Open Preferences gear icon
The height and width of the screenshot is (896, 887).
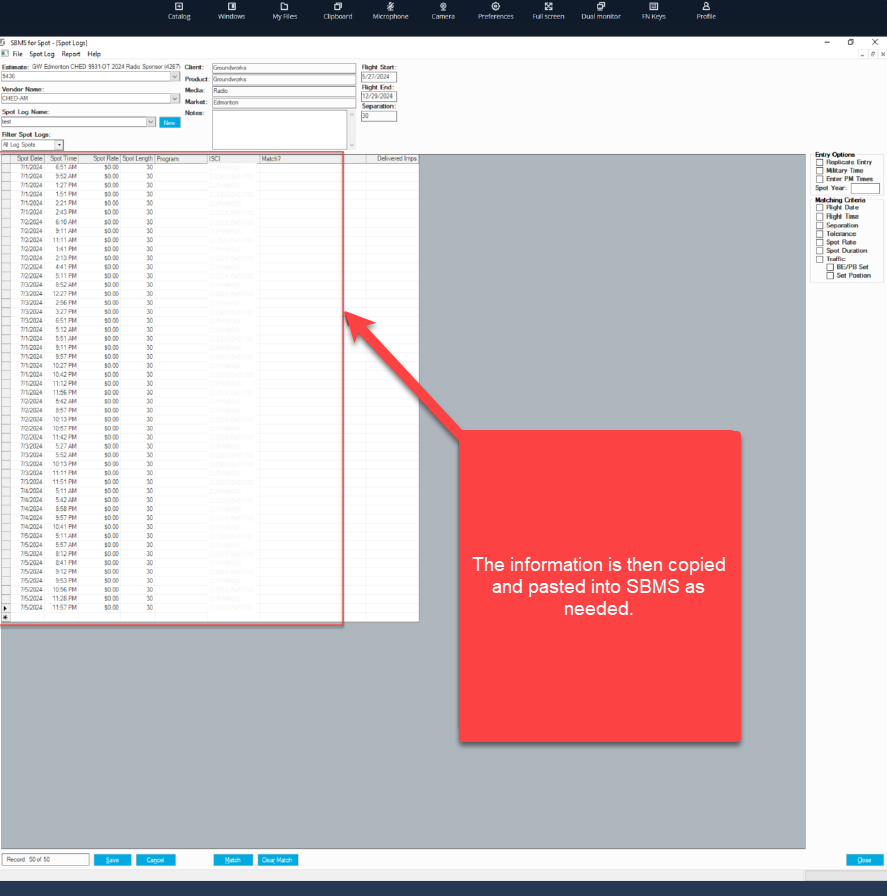496,10
